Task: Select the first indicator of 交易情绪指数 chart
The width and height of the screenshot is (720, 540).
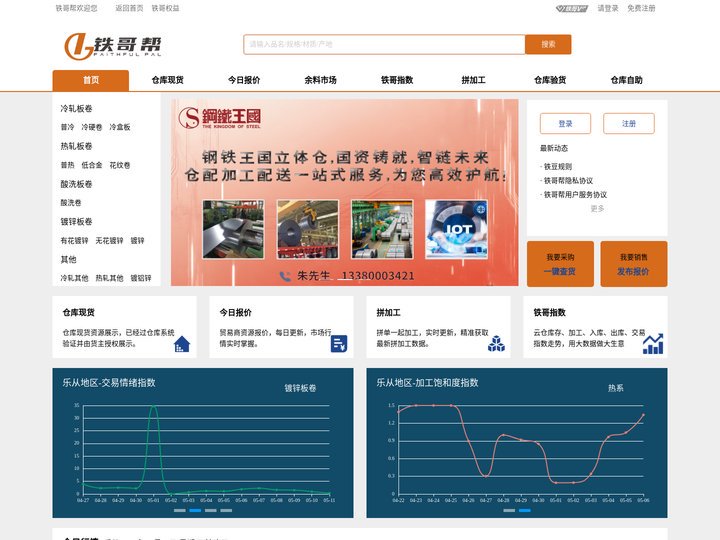Action: [x=180, y=510]
